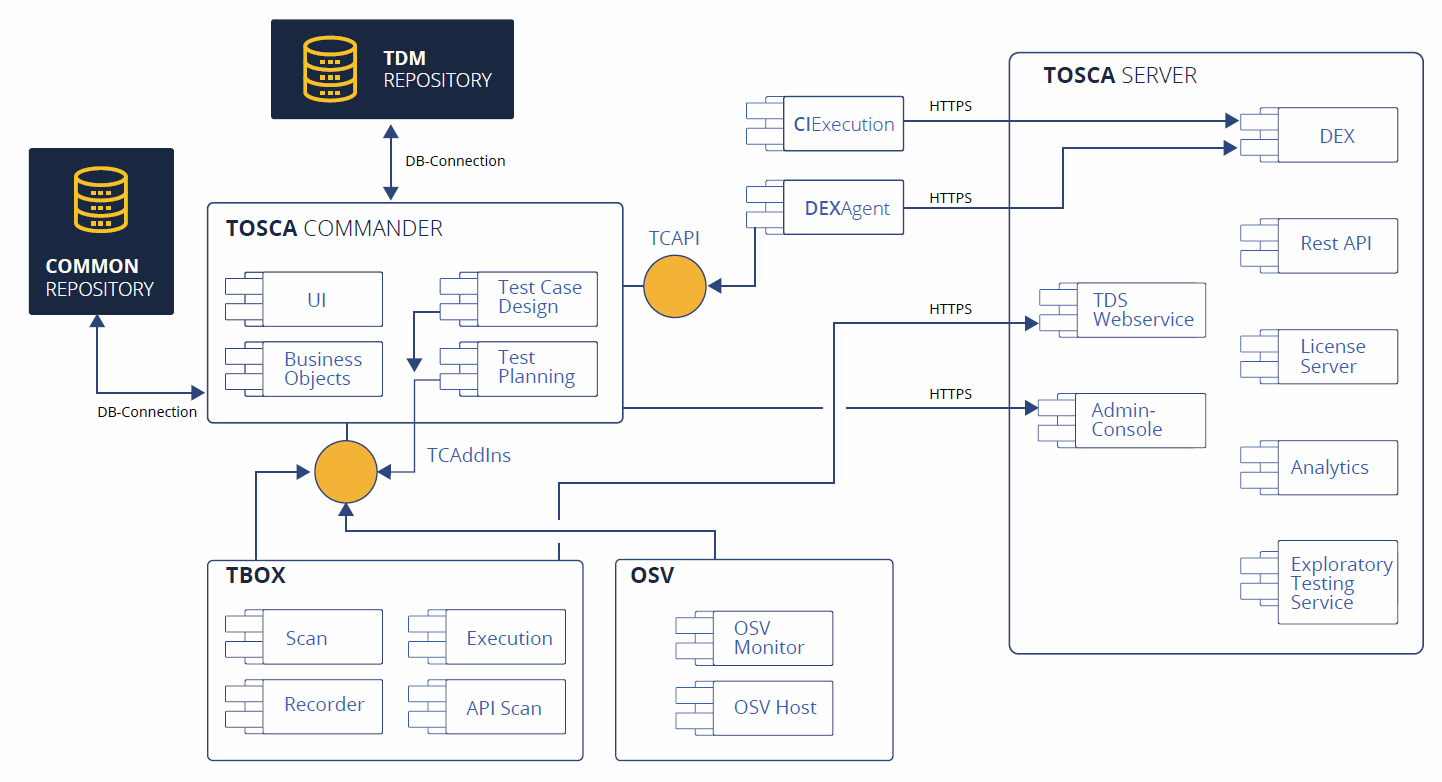Viewport: 1442px width, 782px height.
Task: Click the Scan component in TBOX
Action: click(303, 637)
